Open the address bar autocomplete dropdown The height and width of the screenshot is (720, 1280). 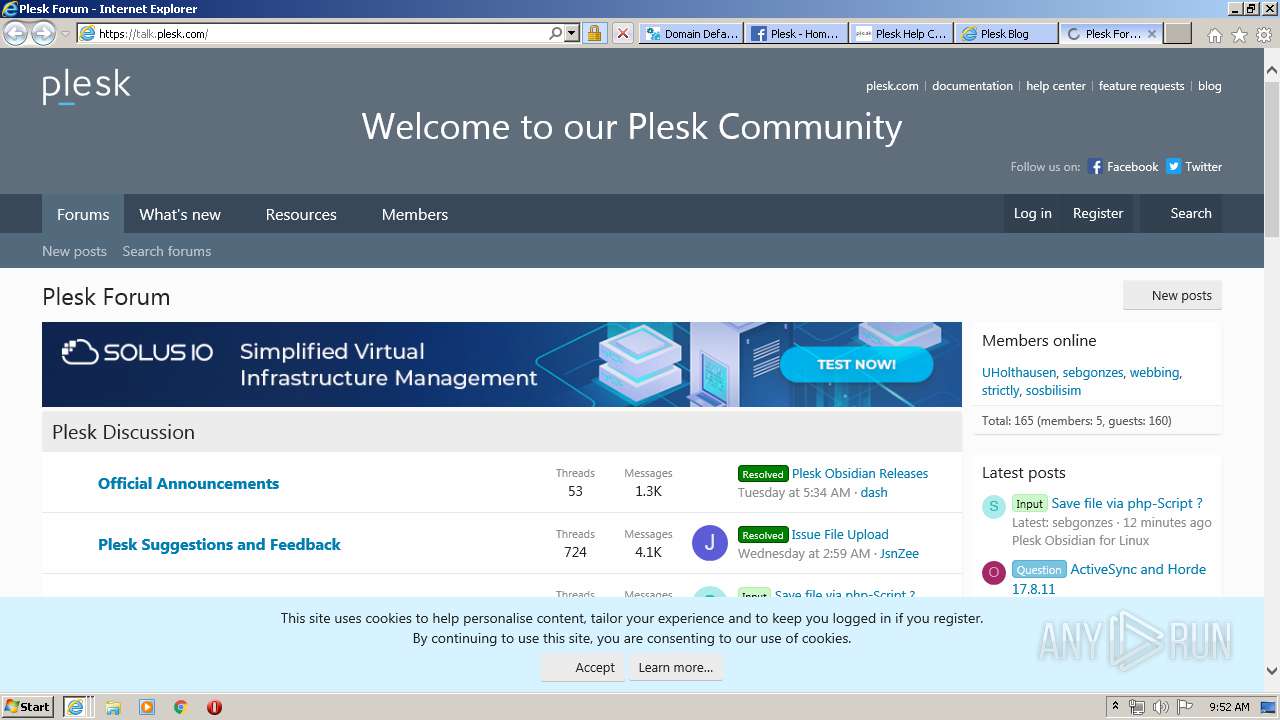pos(572,33)
